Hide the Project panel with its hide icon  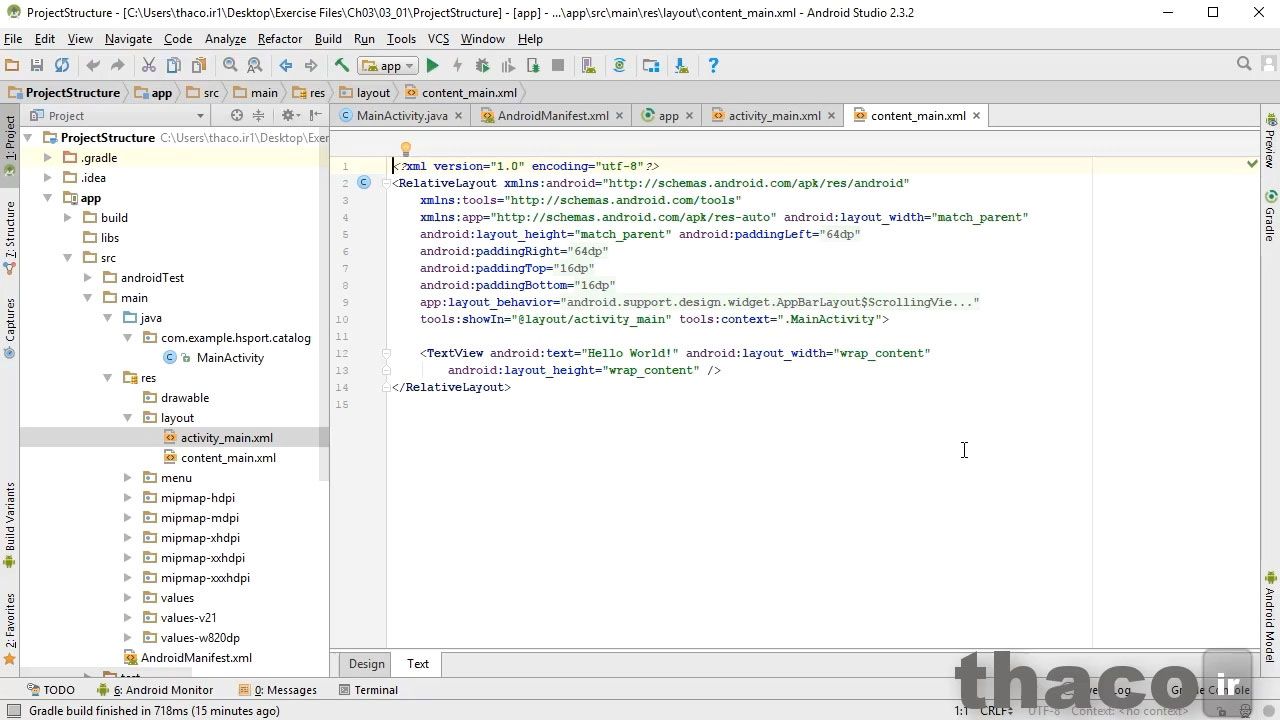[315, 115]
